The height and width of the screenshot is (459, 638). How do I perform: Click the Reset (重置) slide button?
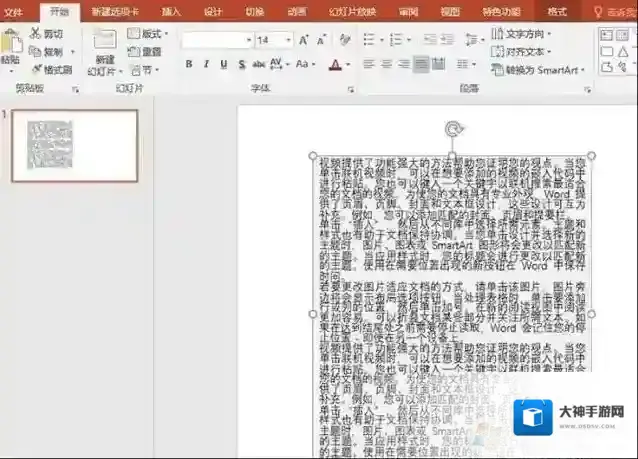(146, 52)
